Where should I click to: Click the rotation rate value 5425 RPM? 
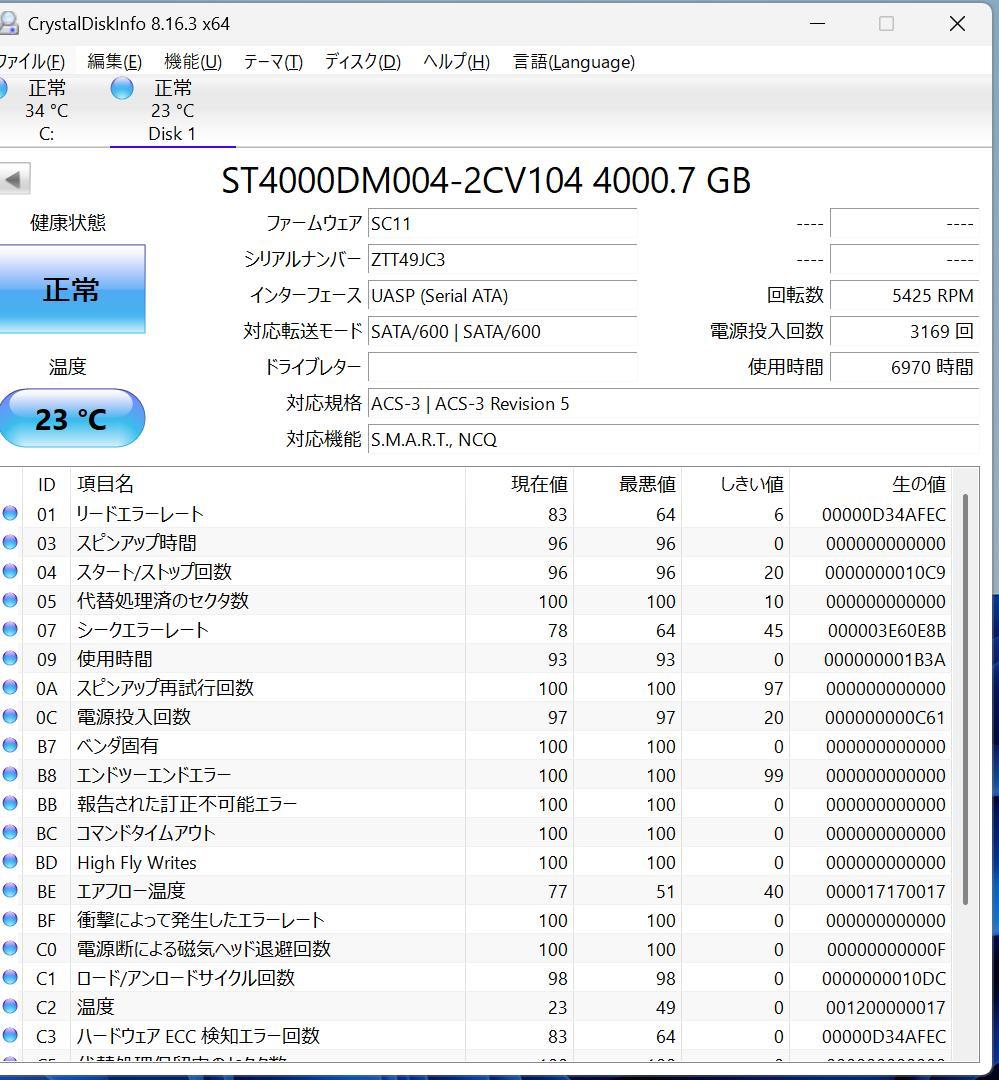point(904,295)
